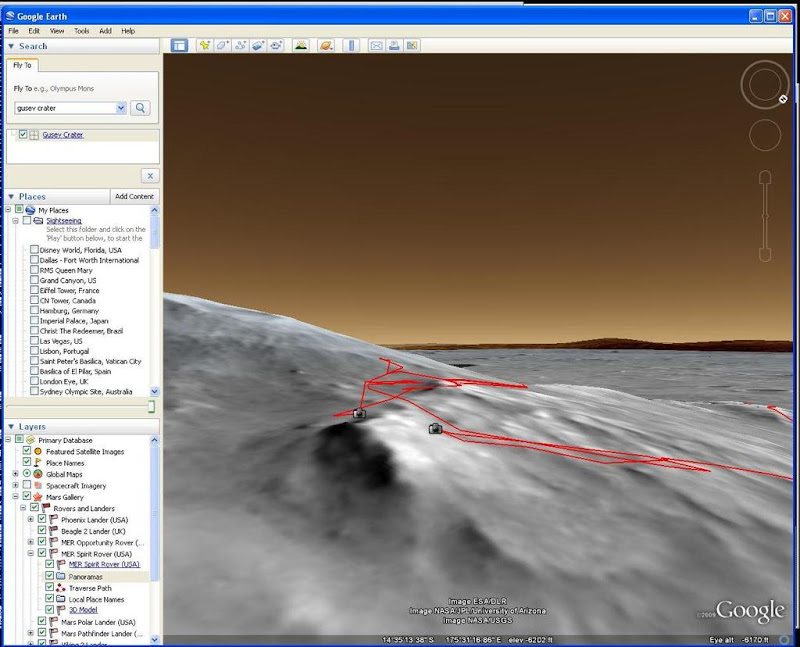The width and height of the screenshot is (800, 647).
Task: Uncheck the Traverse Path layer
Action: coord(49,588)
